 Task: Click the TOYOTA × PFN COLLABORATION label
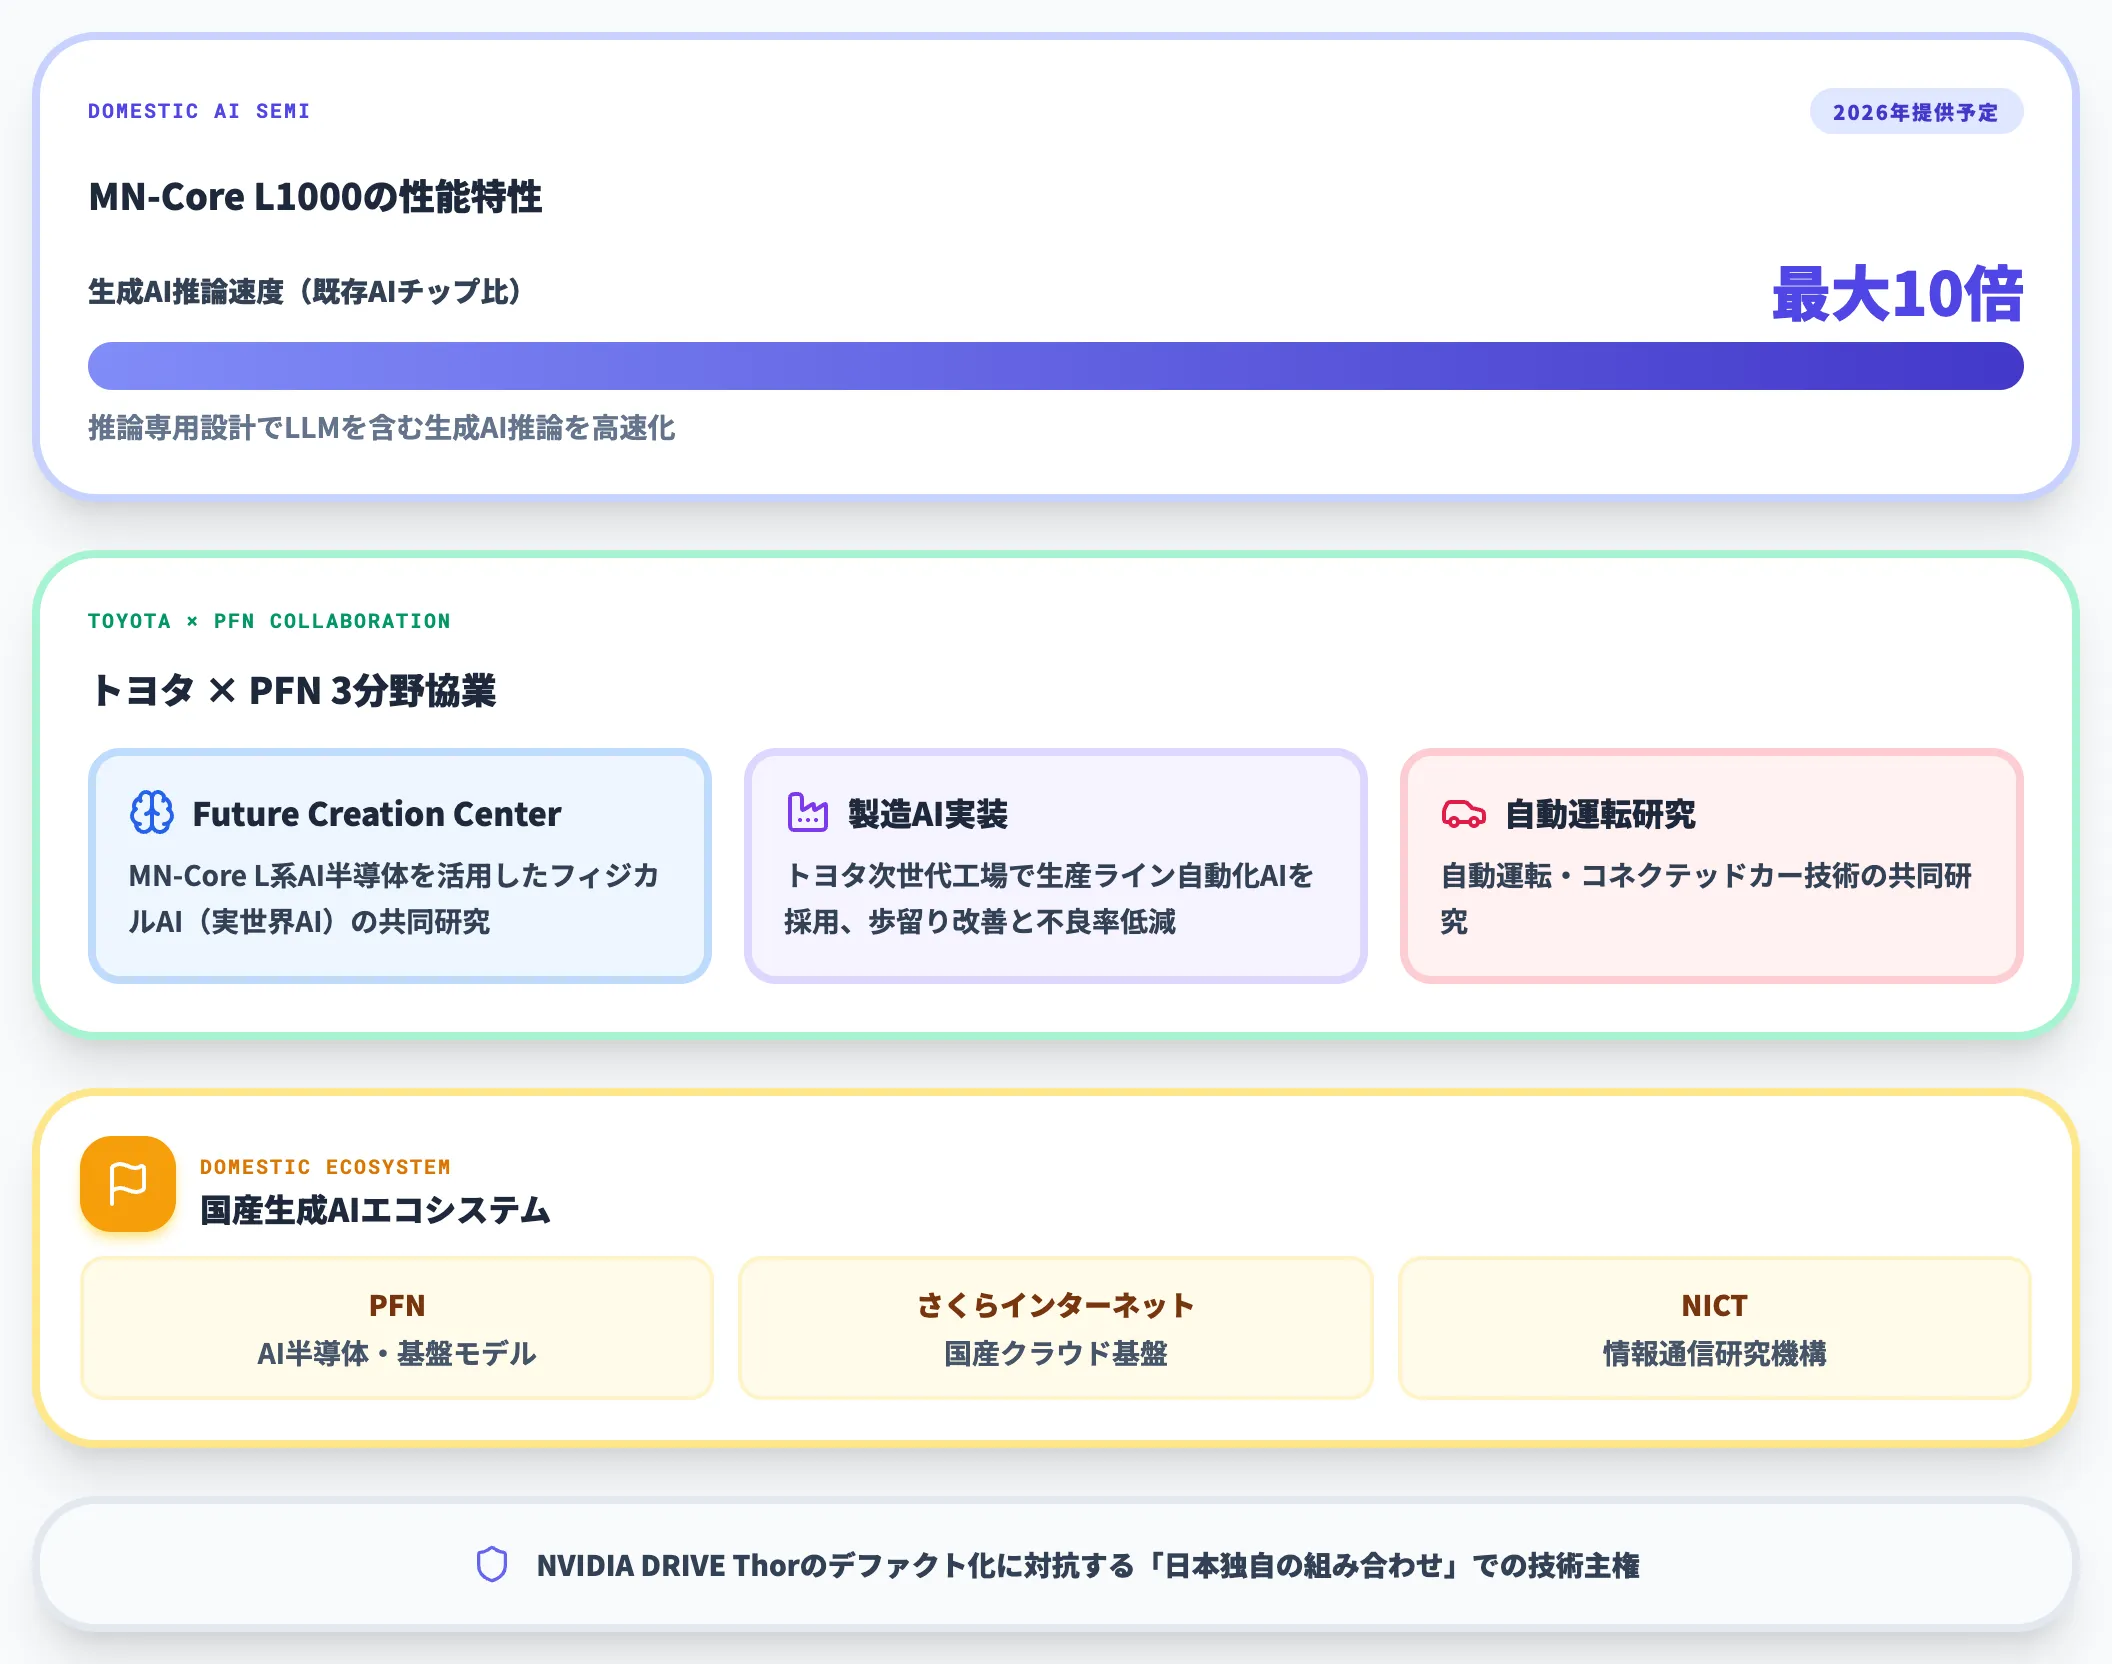click(269, 621)
